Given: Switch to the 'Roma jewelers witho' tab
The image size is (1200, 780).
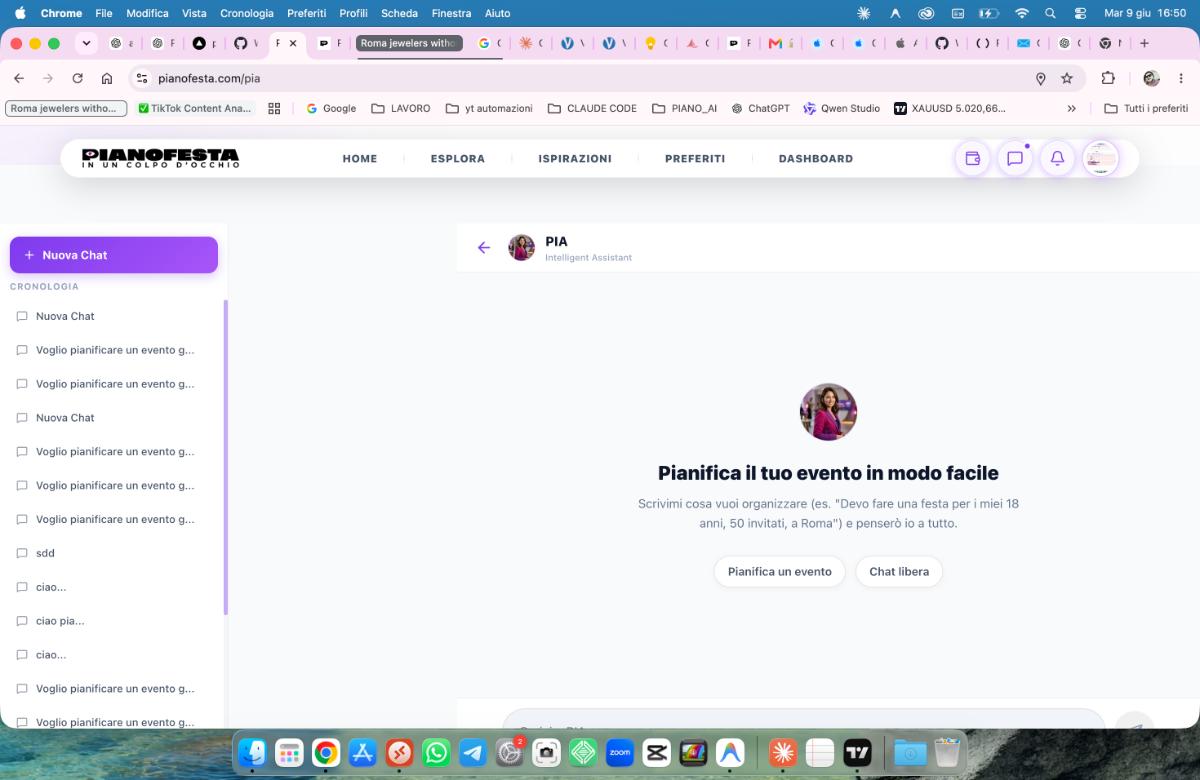Looking at the screenshot, I should tap(409, 43).
